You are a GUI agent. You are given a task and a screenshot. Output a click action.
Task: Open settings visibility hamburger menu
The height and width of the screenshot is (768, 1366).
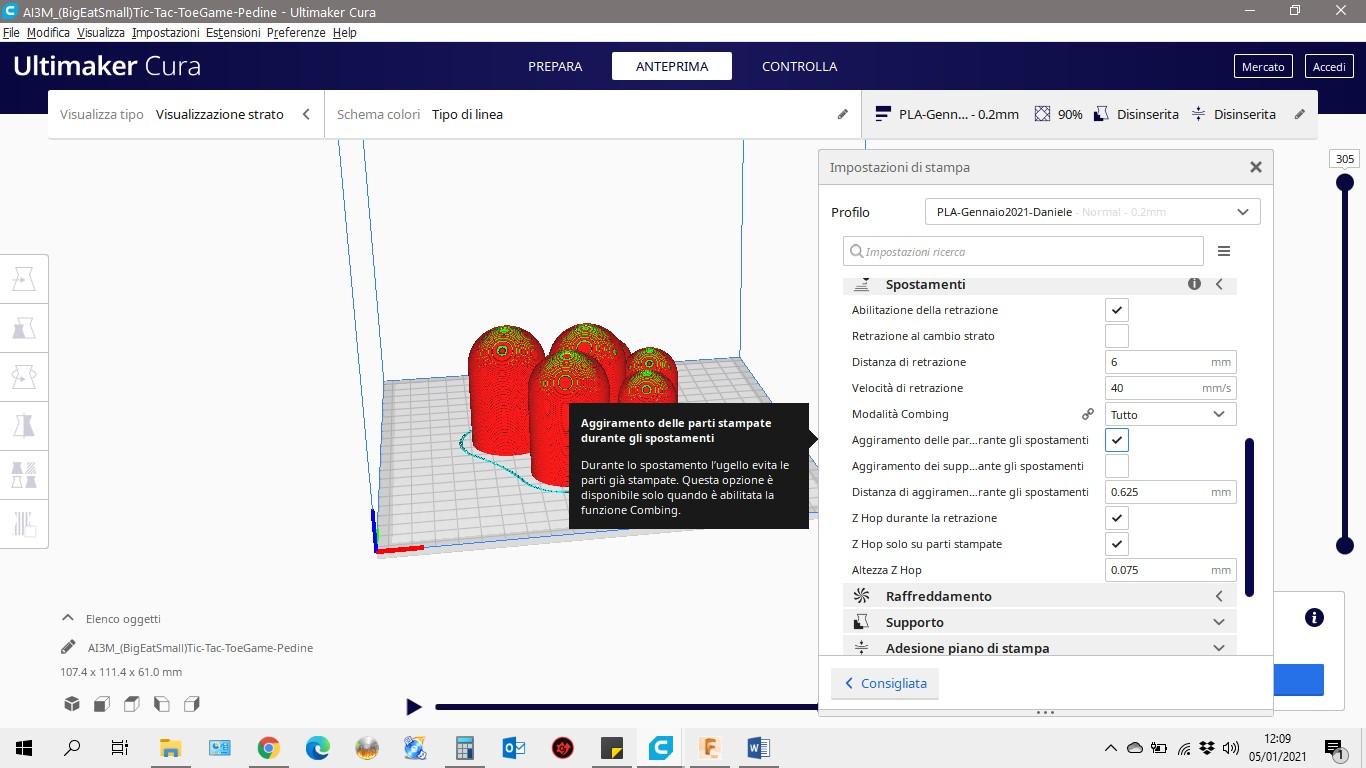pos(1224,251)
